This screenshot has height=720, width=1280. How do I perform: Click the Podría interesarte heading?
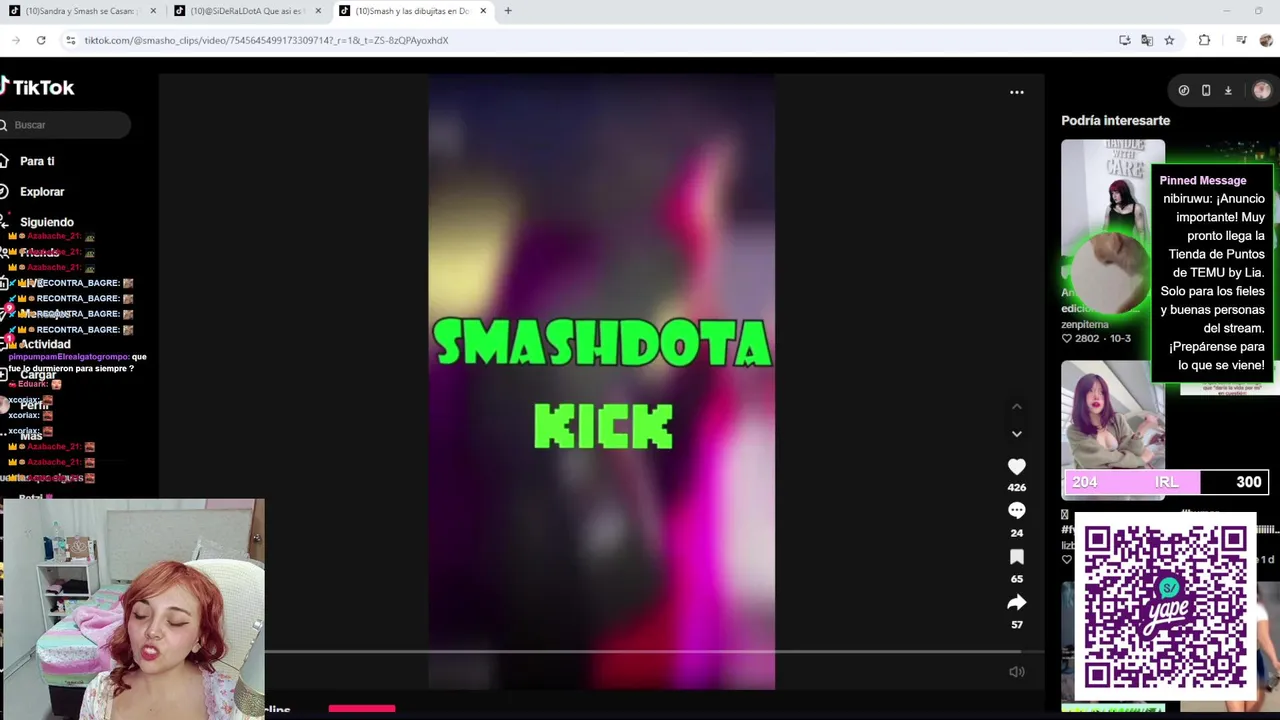[x=1115, y=121]
